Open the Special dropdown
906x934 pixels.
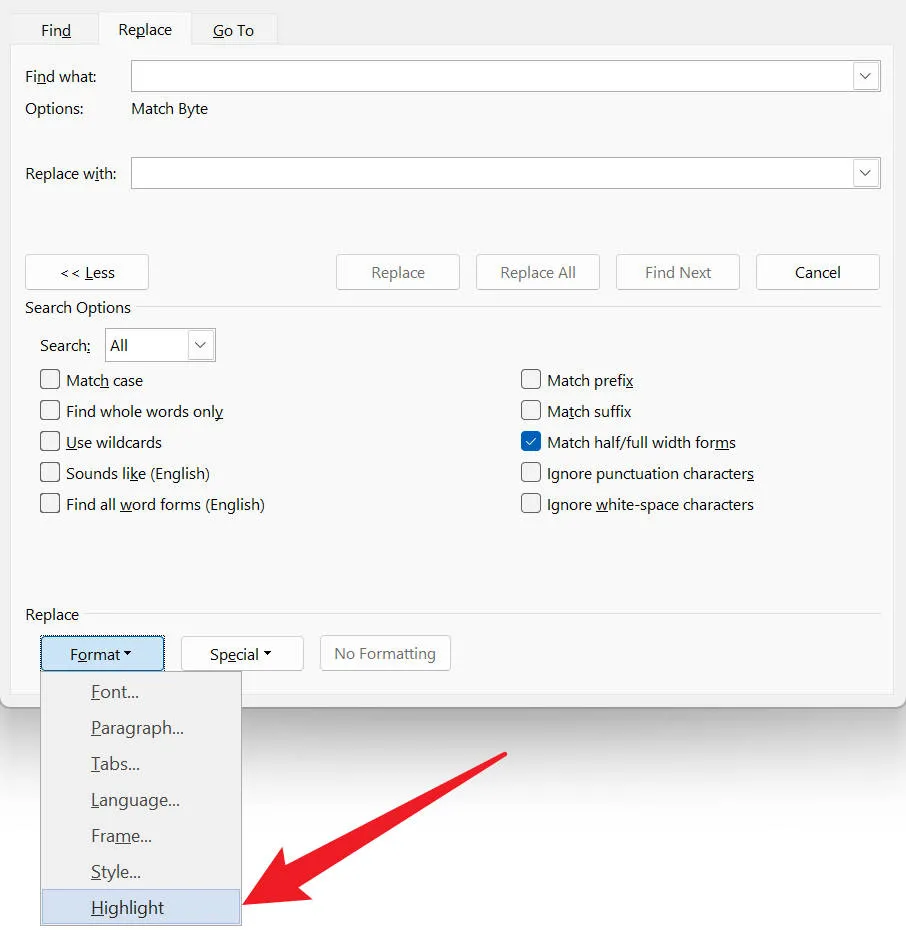point(241,653)
